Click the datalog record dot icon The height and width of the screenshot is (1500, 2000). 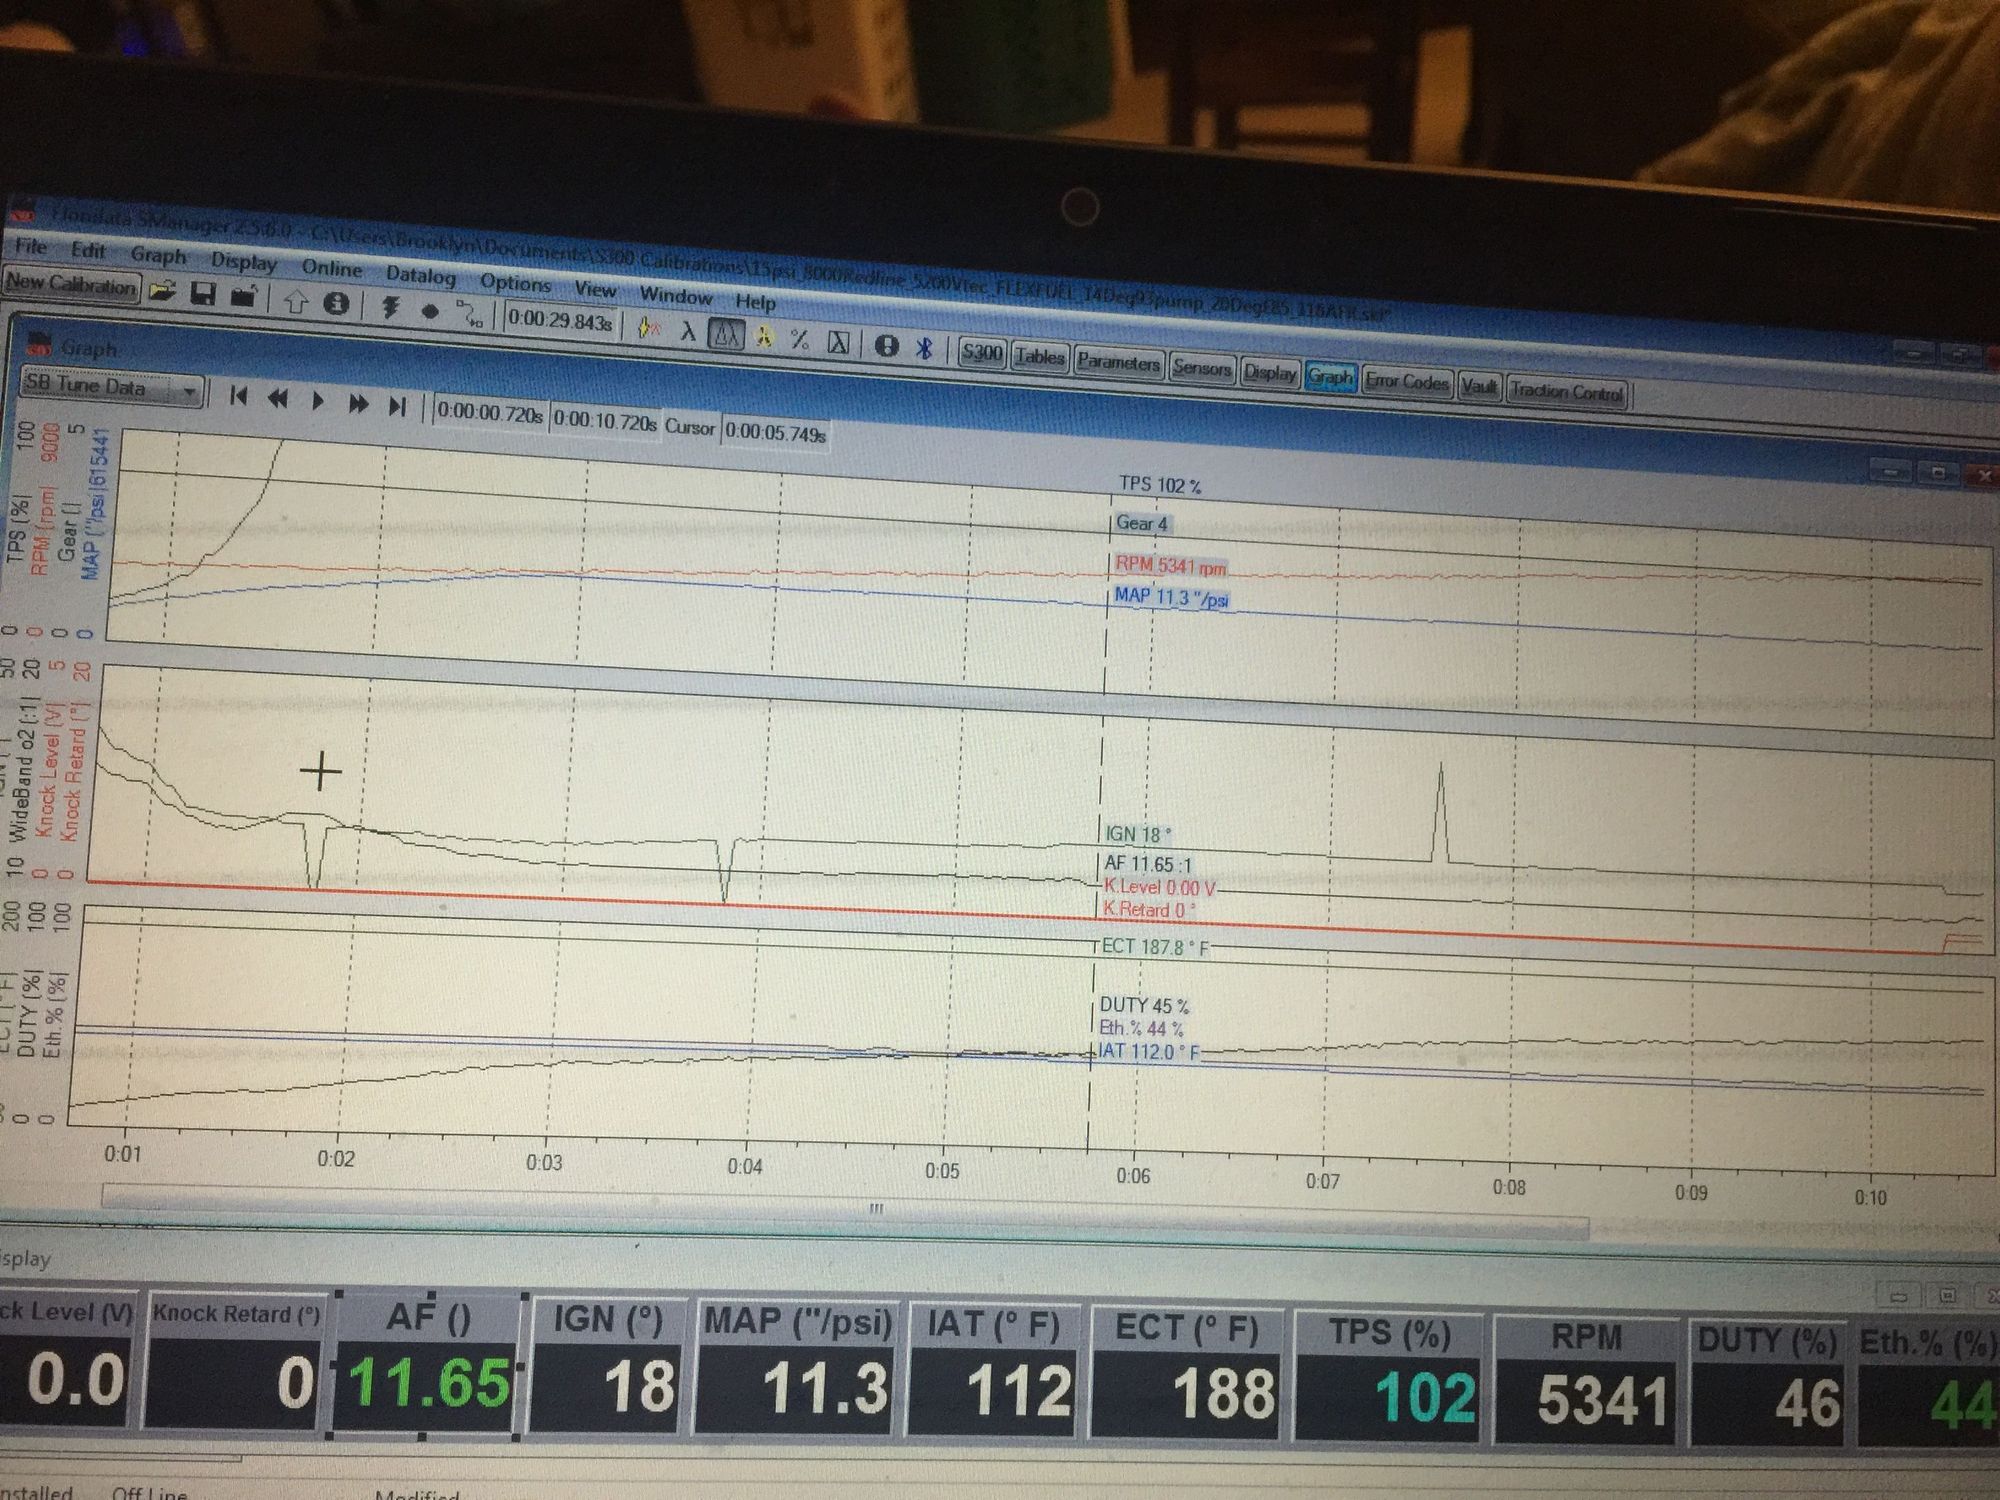point(430,311)
